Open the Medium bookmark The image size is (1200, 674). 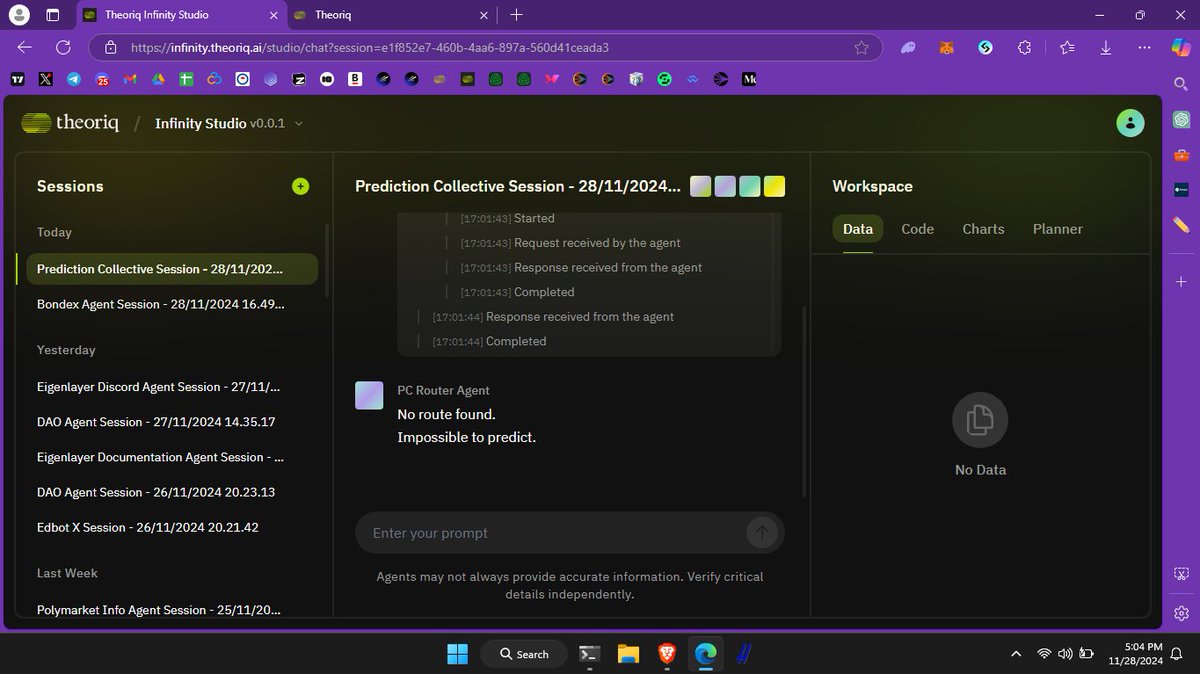tap(749, 79)
